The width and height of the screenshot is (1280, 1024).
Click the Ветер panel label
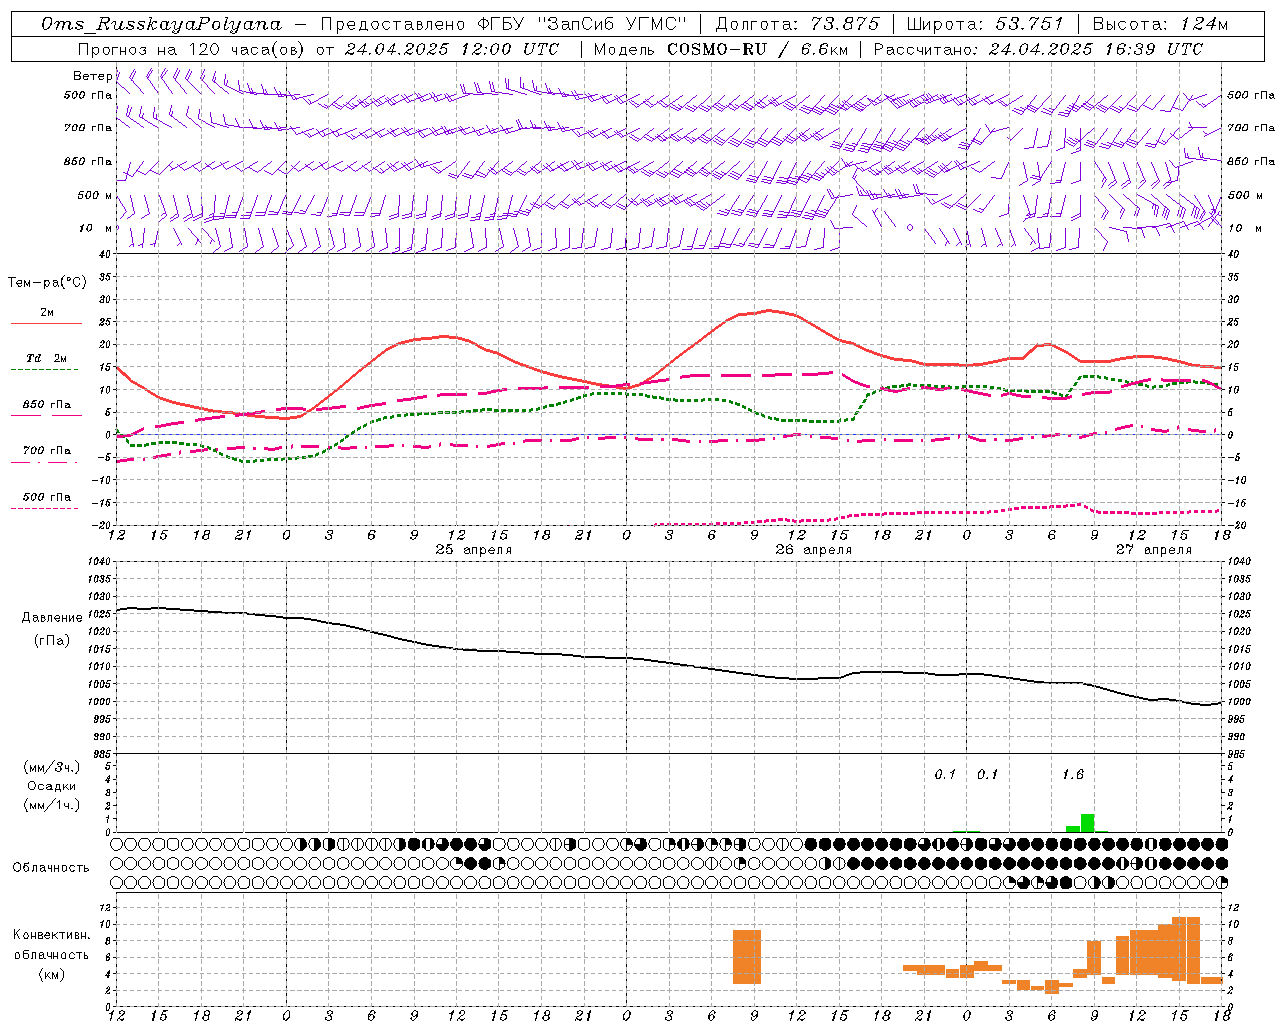(92, 76)
